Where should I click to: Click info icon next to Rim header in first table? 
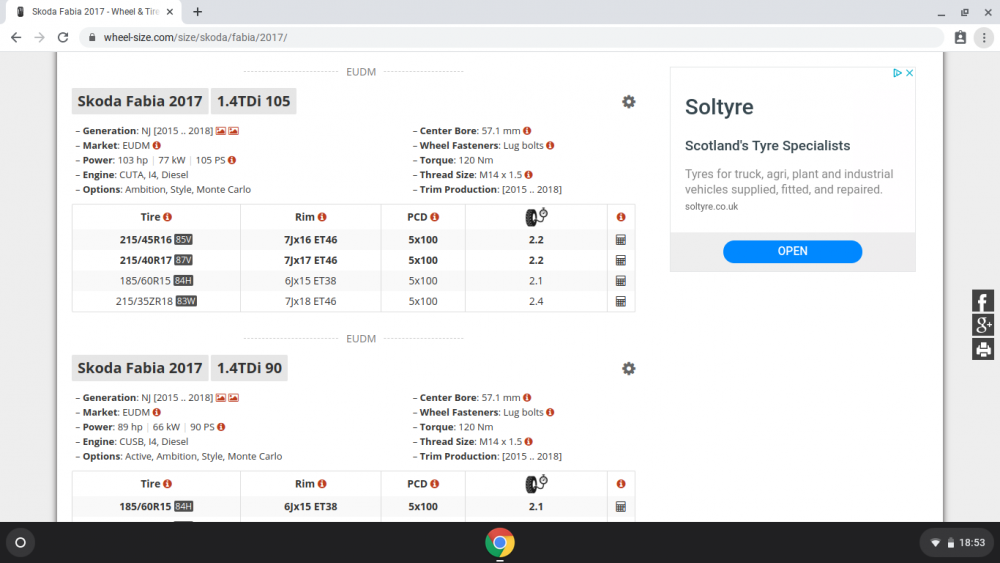[x=322, y=217]
